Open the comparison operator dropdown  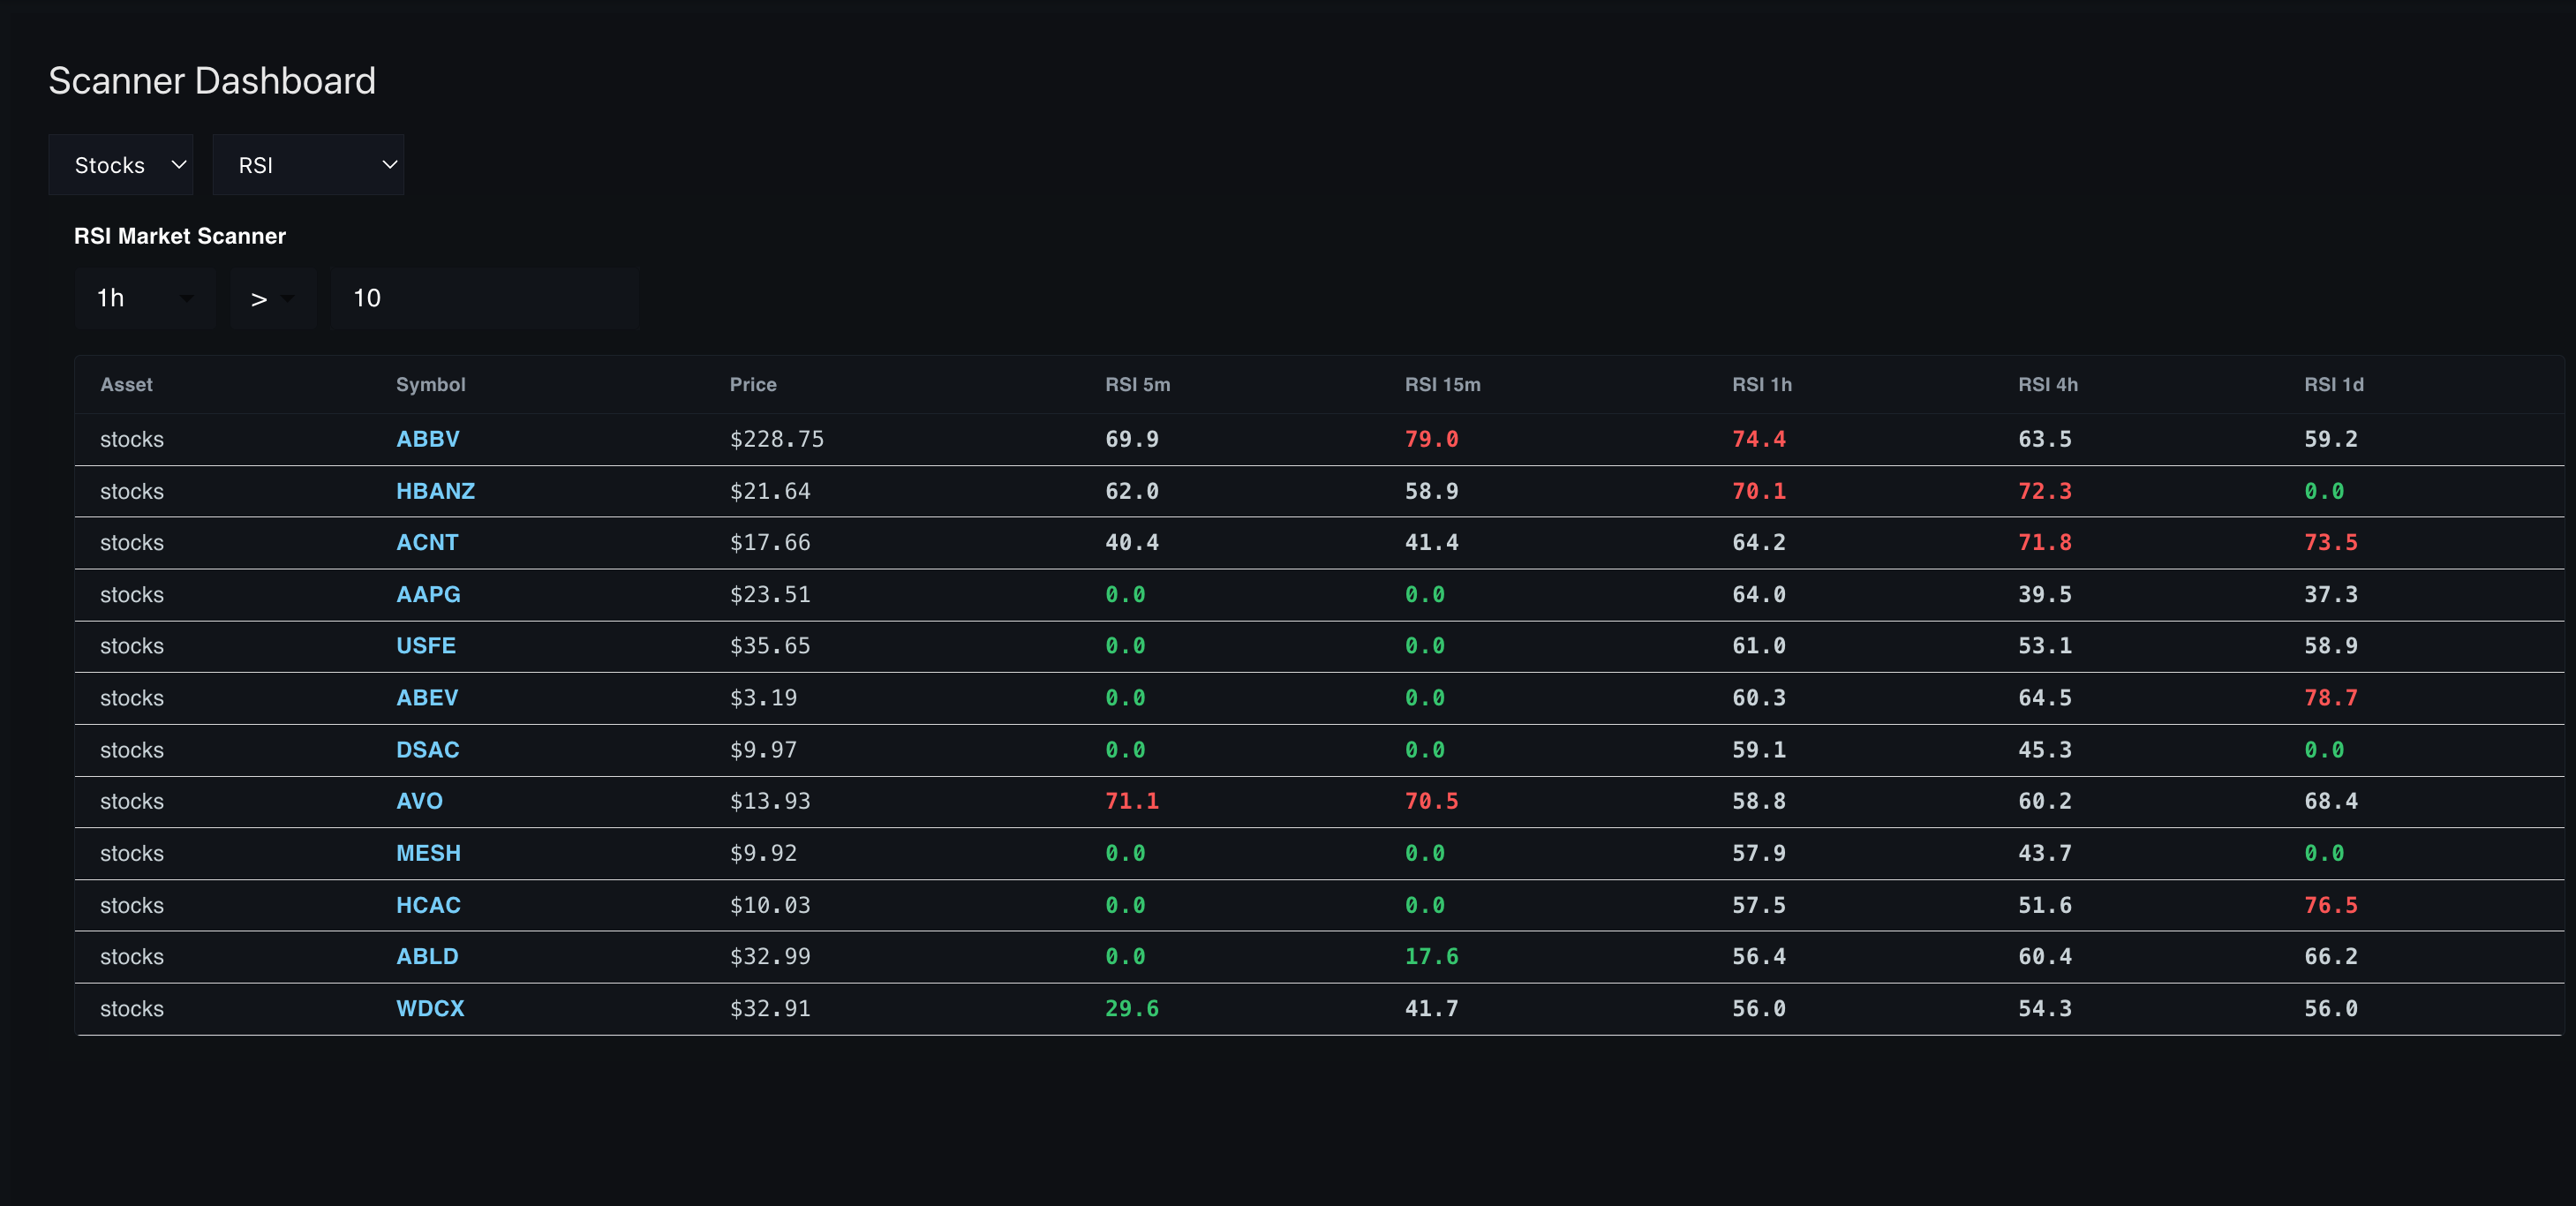pos(273,297)
